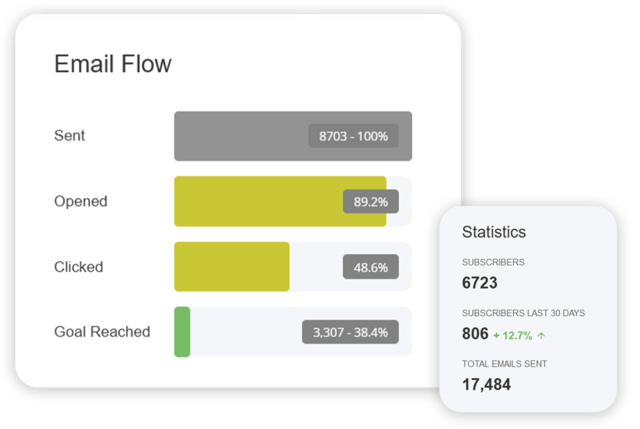
Task: Click the Statistics card heading
Action: [x=493, y=232]
